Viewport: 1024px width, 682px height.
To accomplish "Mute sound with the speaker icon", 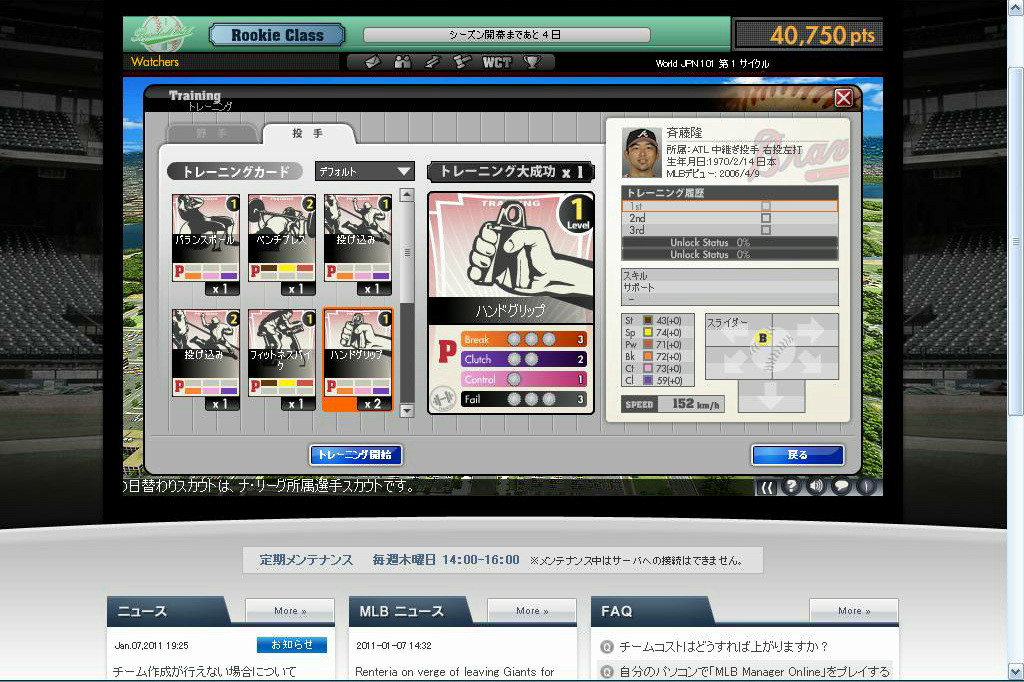I will click(x=816, y=486).
